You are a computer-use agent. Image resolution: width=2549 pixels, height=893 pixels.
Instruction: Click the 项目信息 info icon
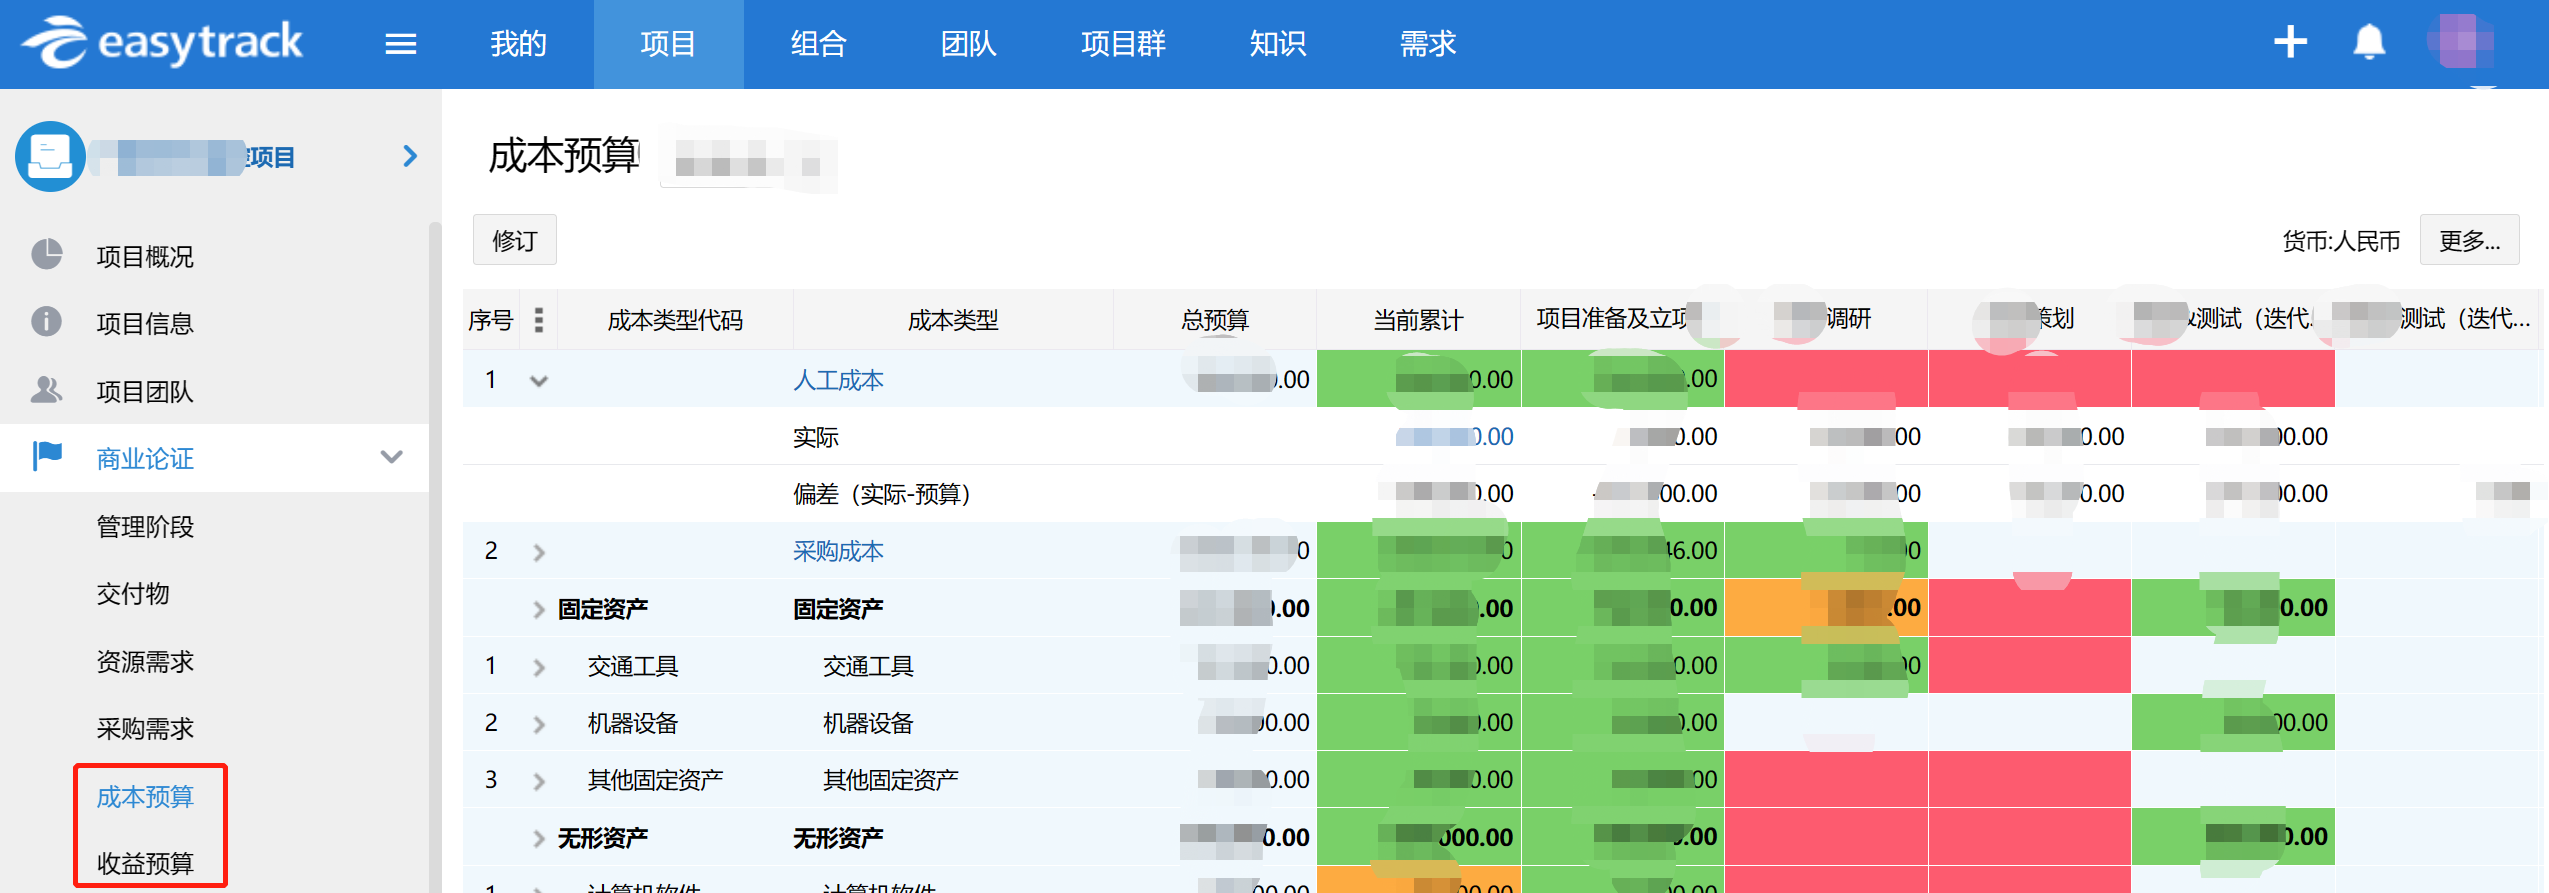click(x=47, y=322)
